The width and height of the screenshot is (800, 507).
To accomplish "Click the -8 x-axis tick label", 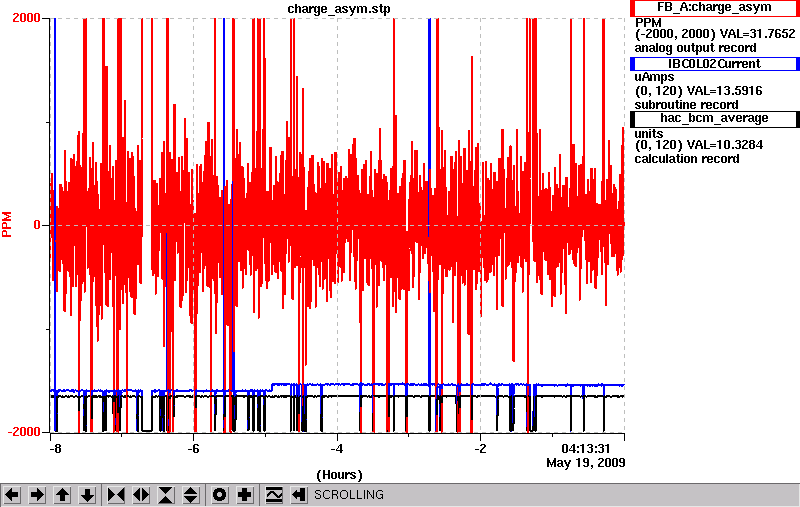I will point(55,449).
